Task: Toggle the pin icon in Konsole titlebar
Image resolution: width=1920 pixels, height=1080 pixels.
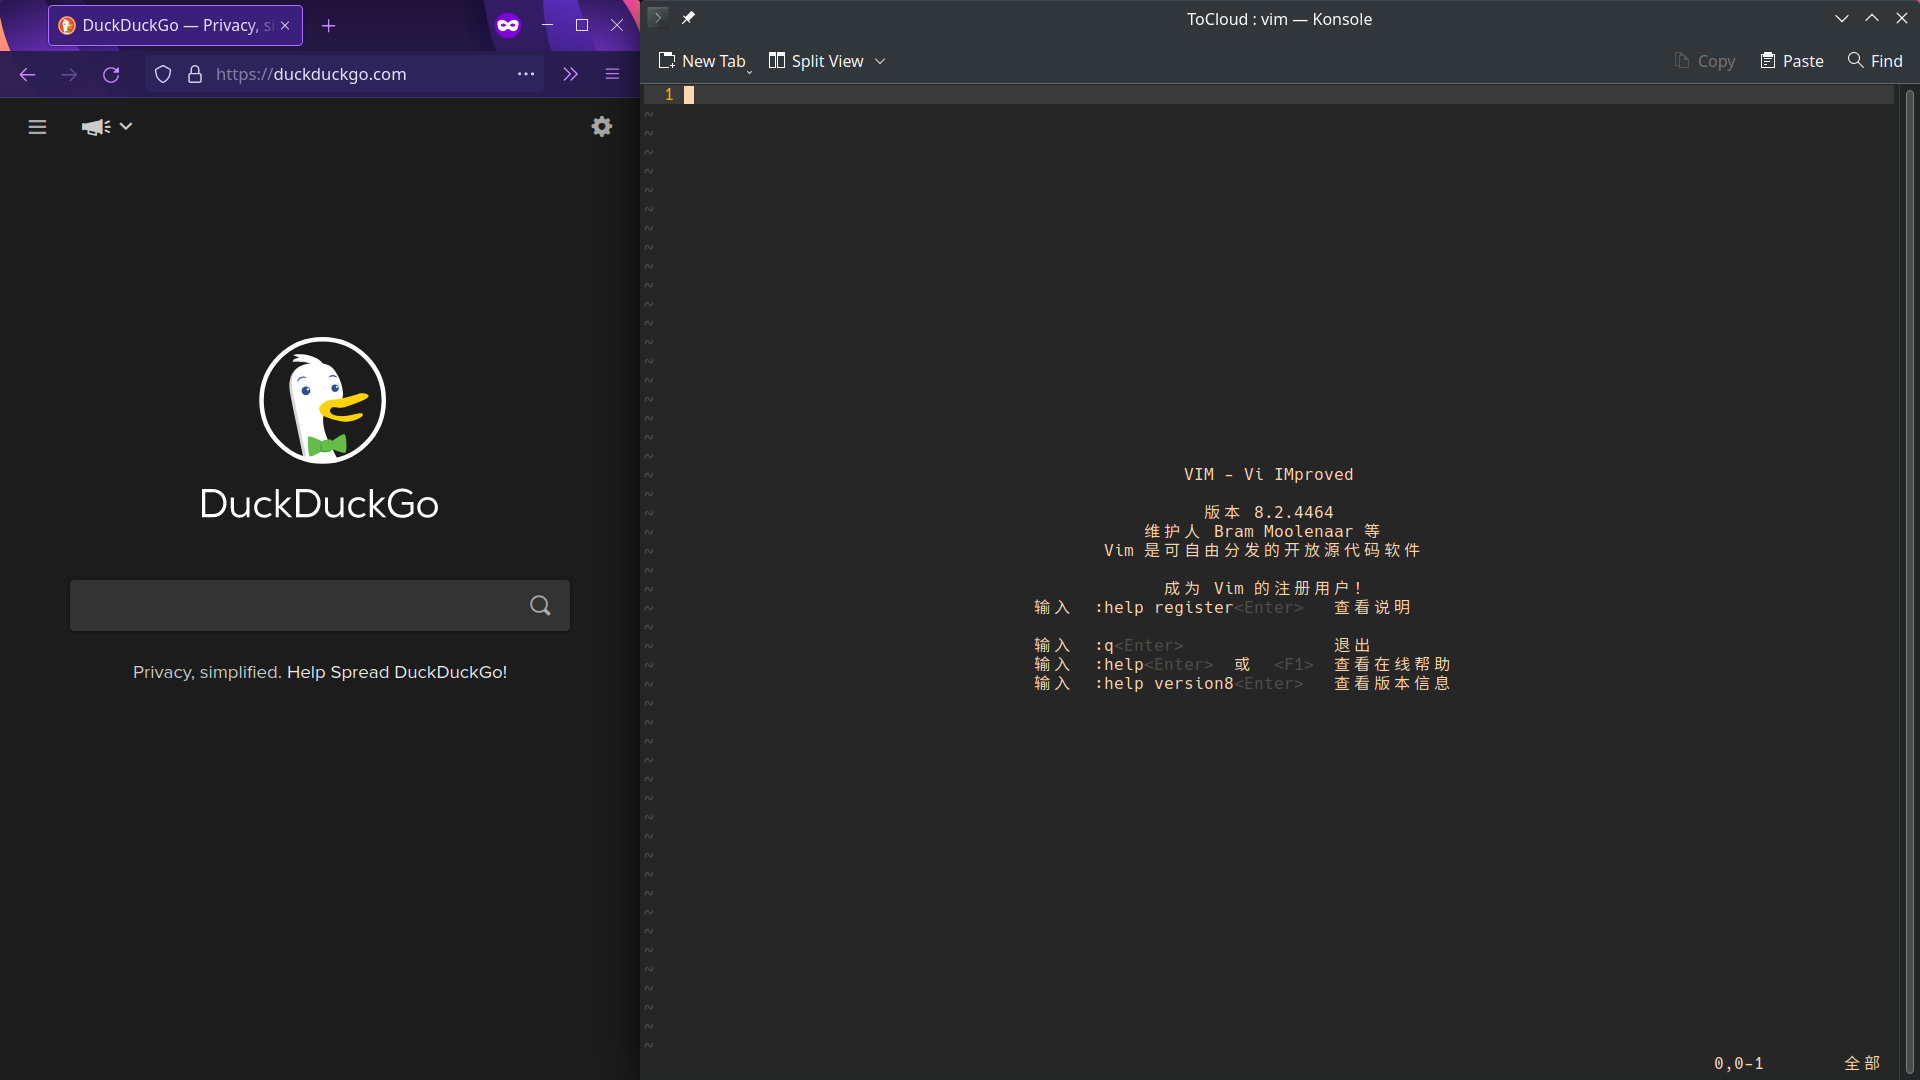Action: tap(688, 17)
